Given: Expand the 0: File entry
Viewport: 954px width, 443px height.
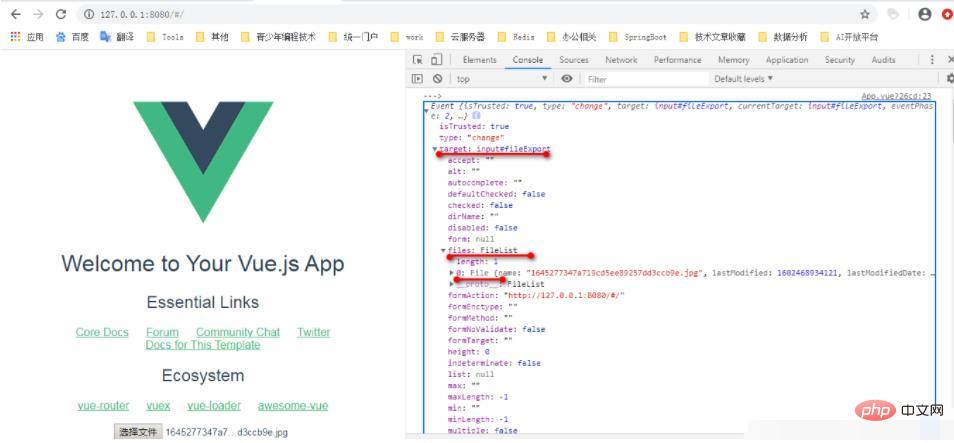Looking at the screenshot, I should (451, 273).
